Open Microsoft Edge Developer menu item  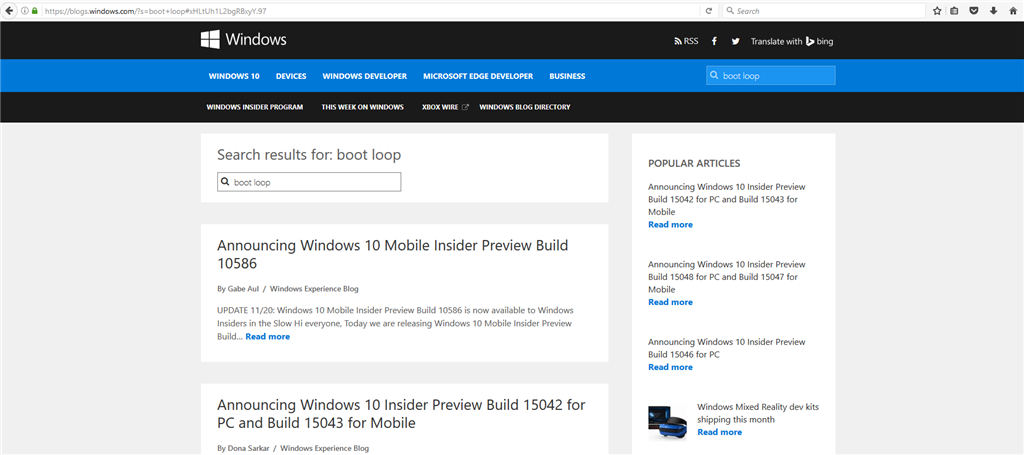click(478, 76)
